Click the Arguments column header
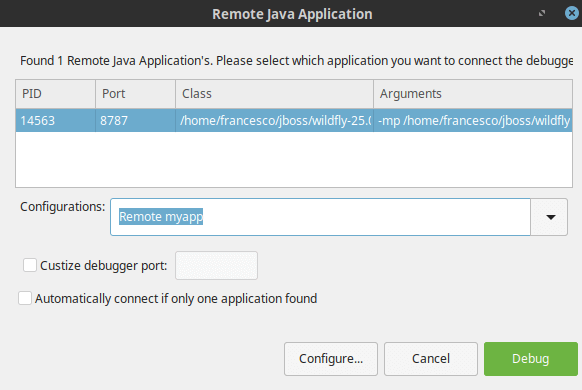582x390 pixels. tap(473, 94)
